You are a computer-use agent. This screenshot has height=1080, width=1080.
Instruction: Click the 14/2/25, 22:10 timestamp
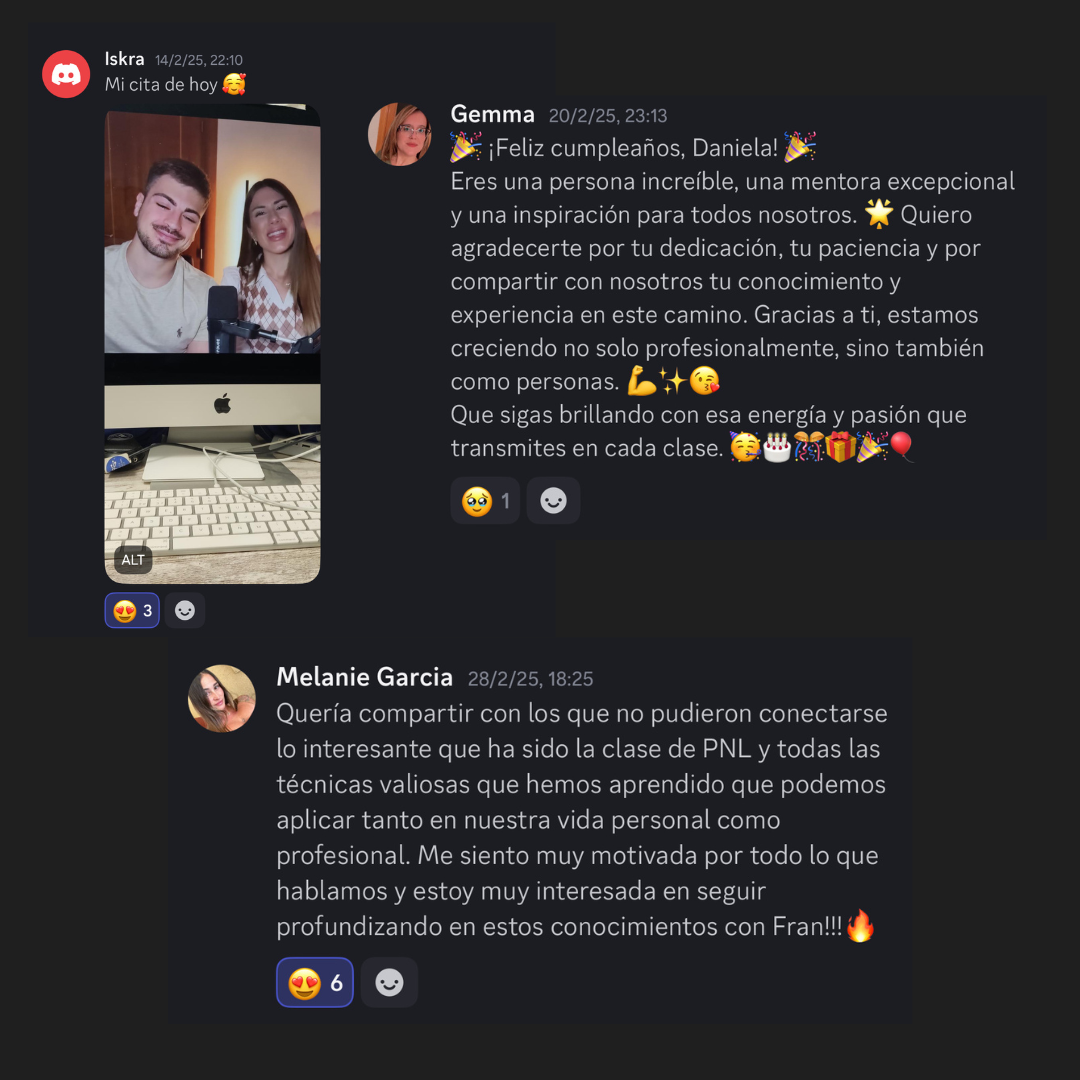tap(199, 61)
